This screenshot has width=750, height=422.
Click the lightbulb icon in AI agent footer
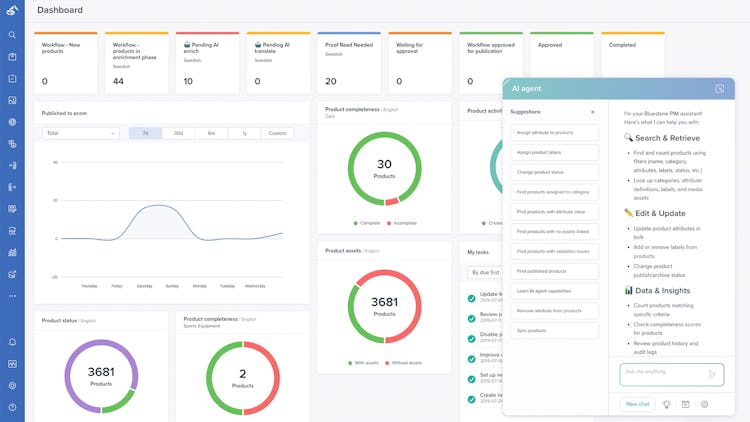[x=666, y=404]
